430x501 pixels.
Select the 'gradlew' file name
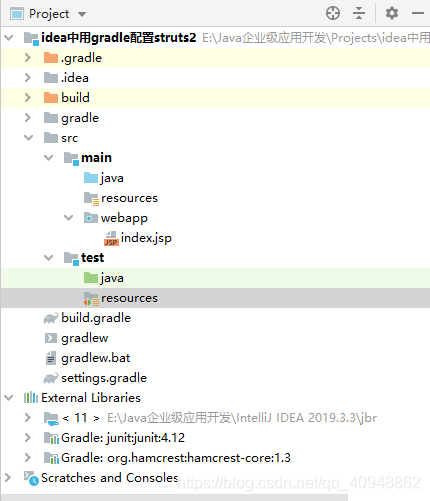coord(85,338)
